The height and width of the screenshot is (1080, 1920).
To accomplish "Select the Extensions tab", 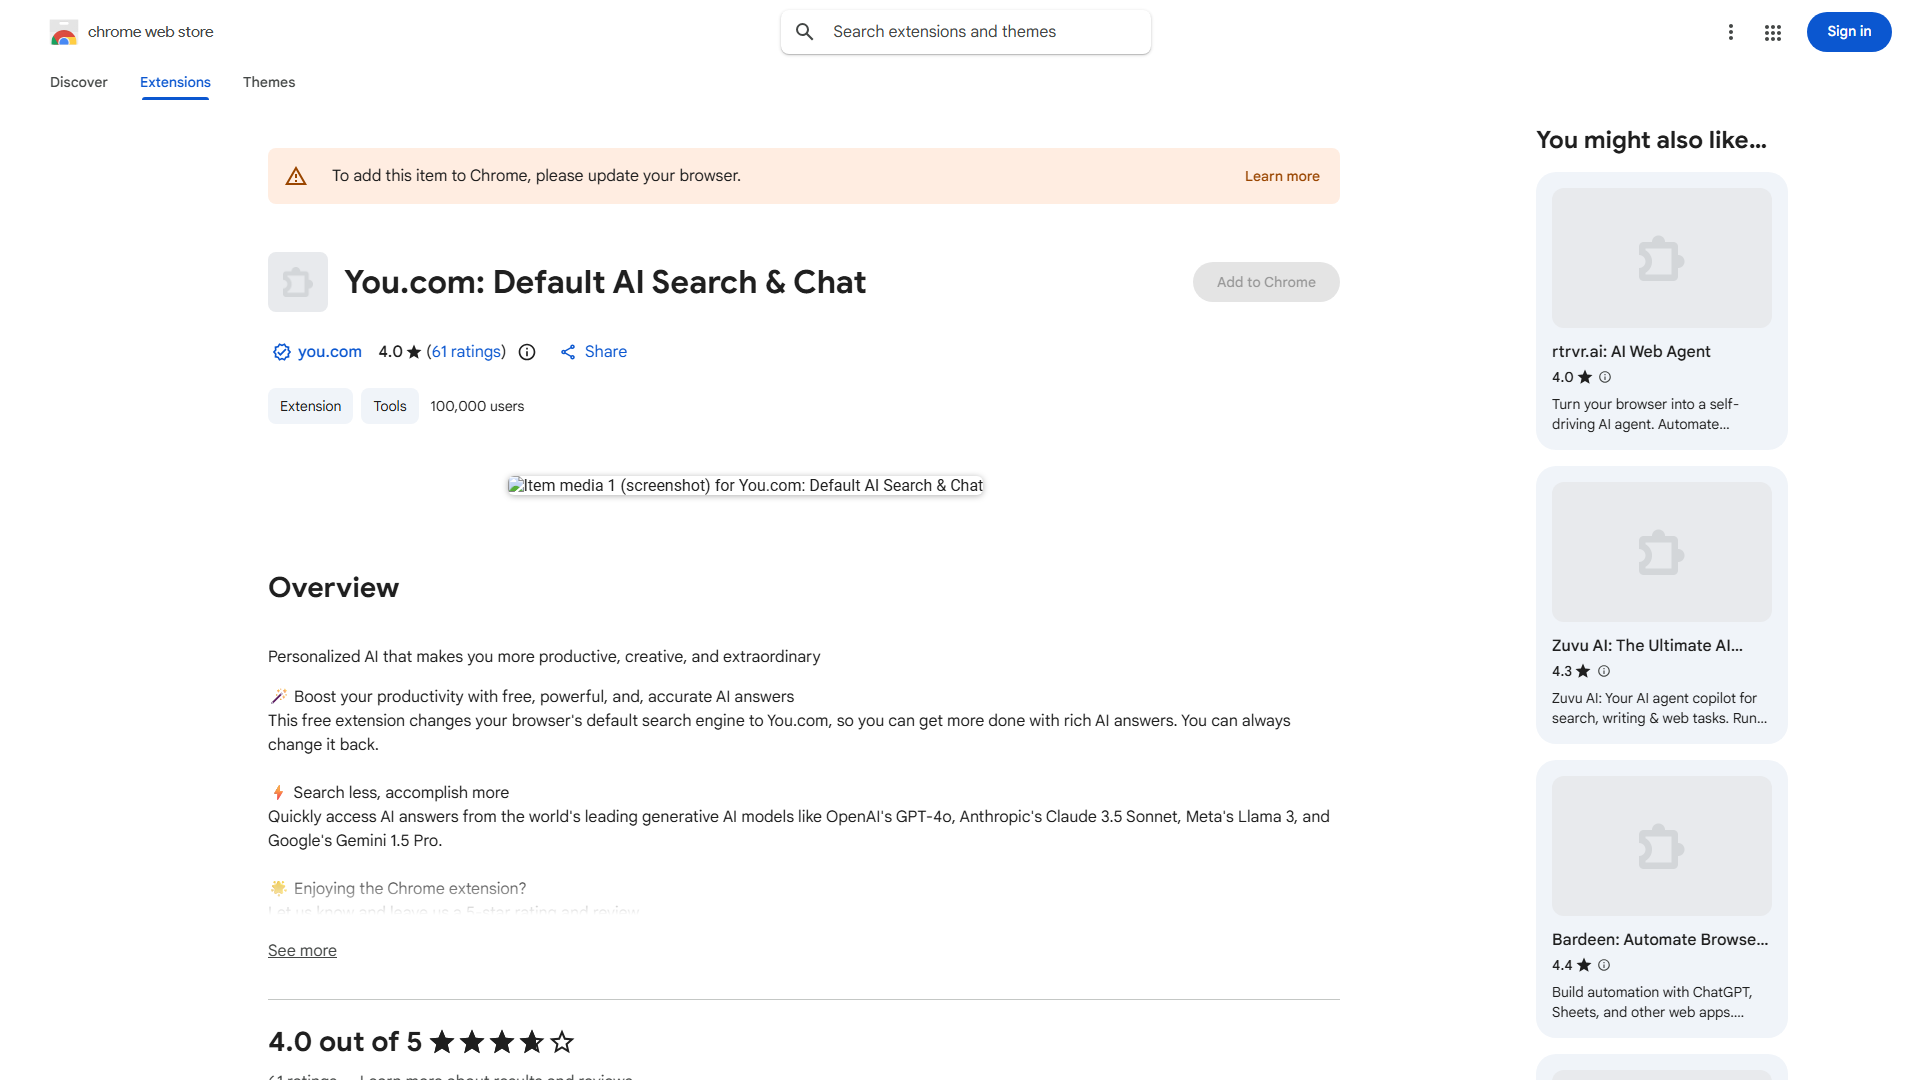I will (175, 82).
